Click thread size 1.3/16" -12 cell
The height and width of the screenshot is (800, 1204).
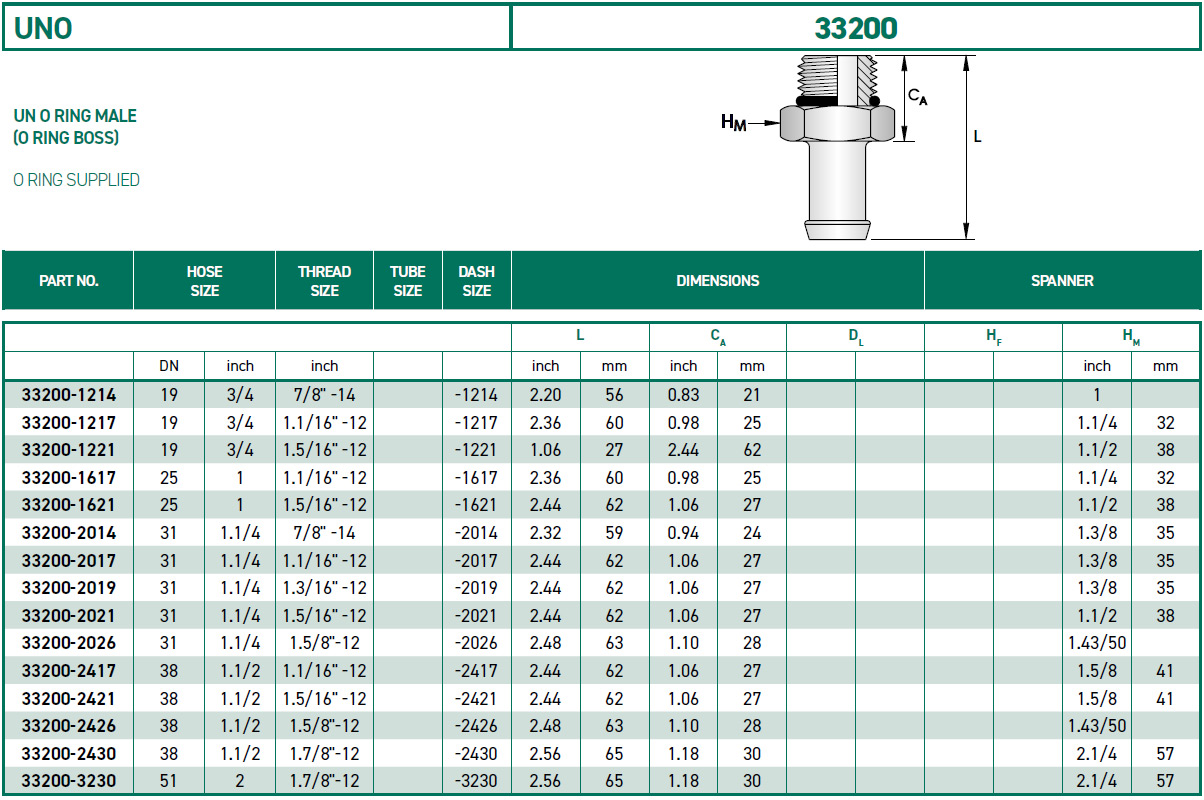tap(324, 588)
